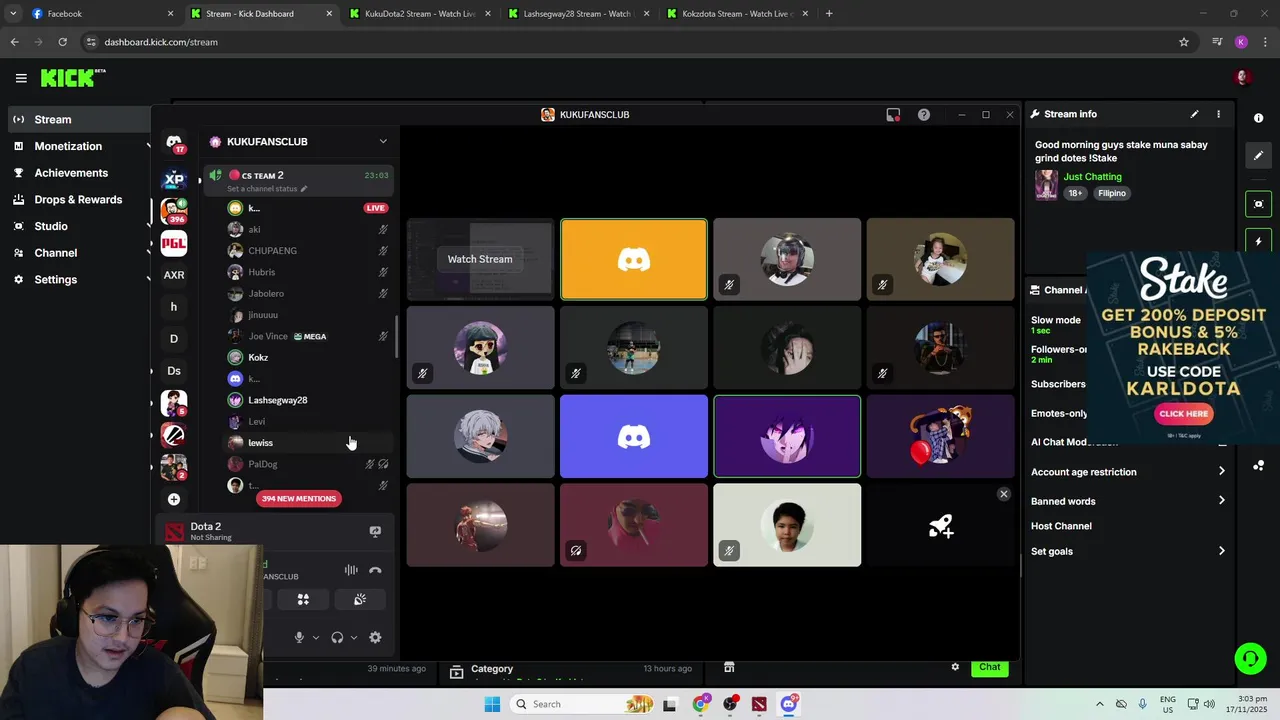Screen dimensions: 1280x720
Task: Select the Ds Discord server
Action: [x=174, y=371]
